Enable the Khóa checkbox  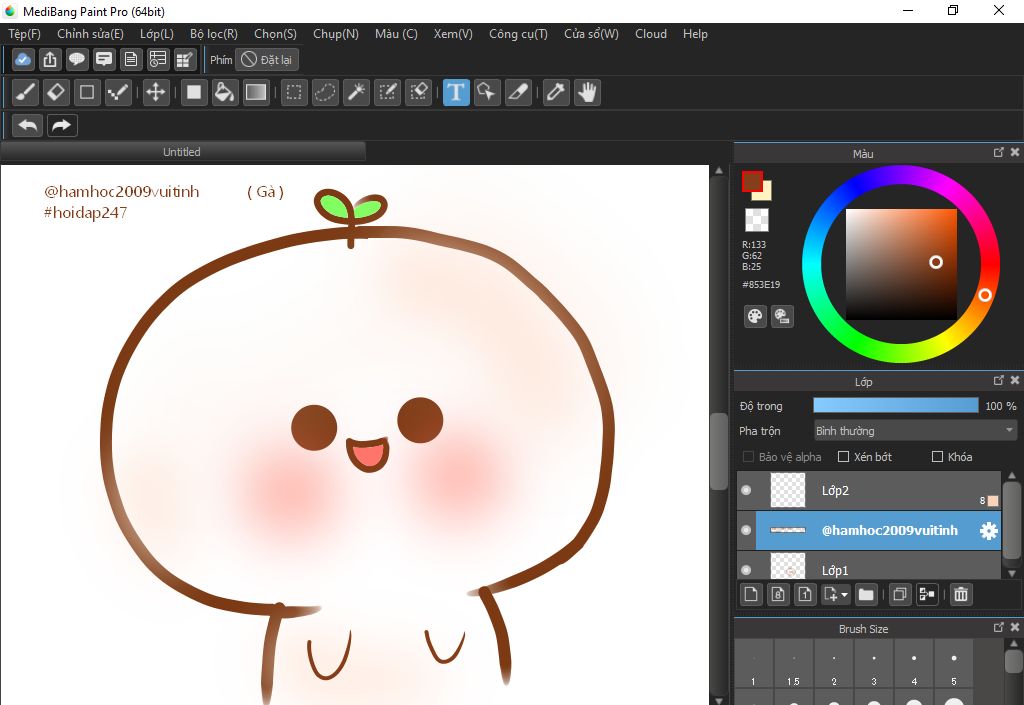pyautogui.click(x=937, y=457)
